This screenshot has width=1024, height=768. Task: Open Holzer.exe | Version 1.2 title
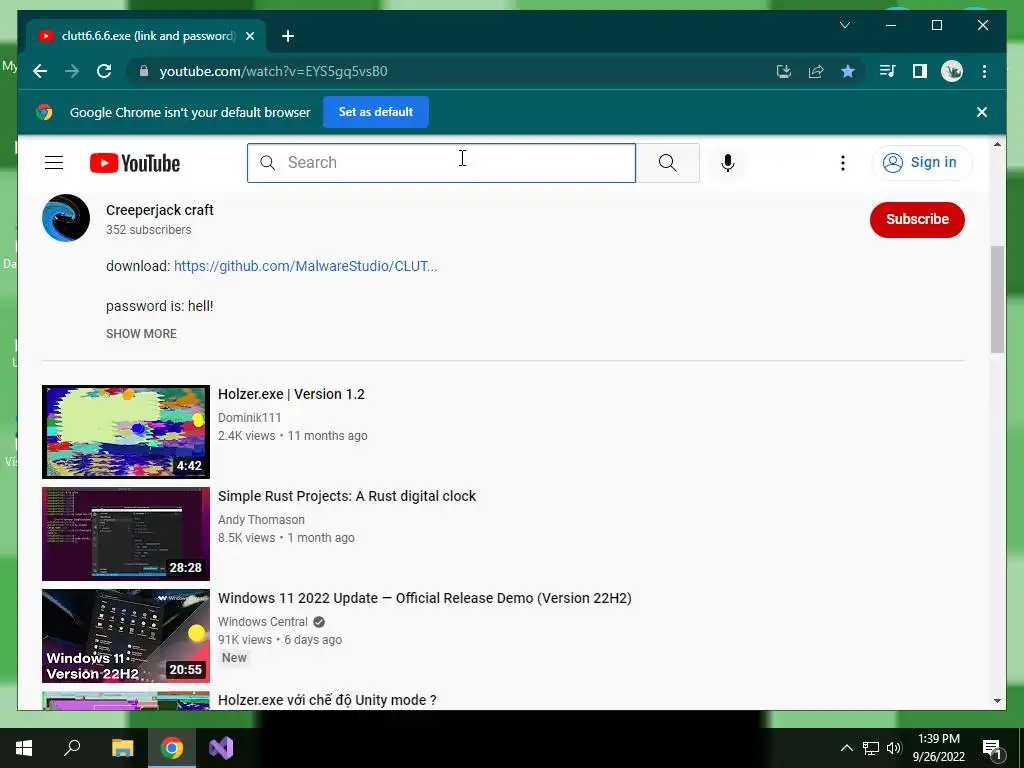click(291, 394)
